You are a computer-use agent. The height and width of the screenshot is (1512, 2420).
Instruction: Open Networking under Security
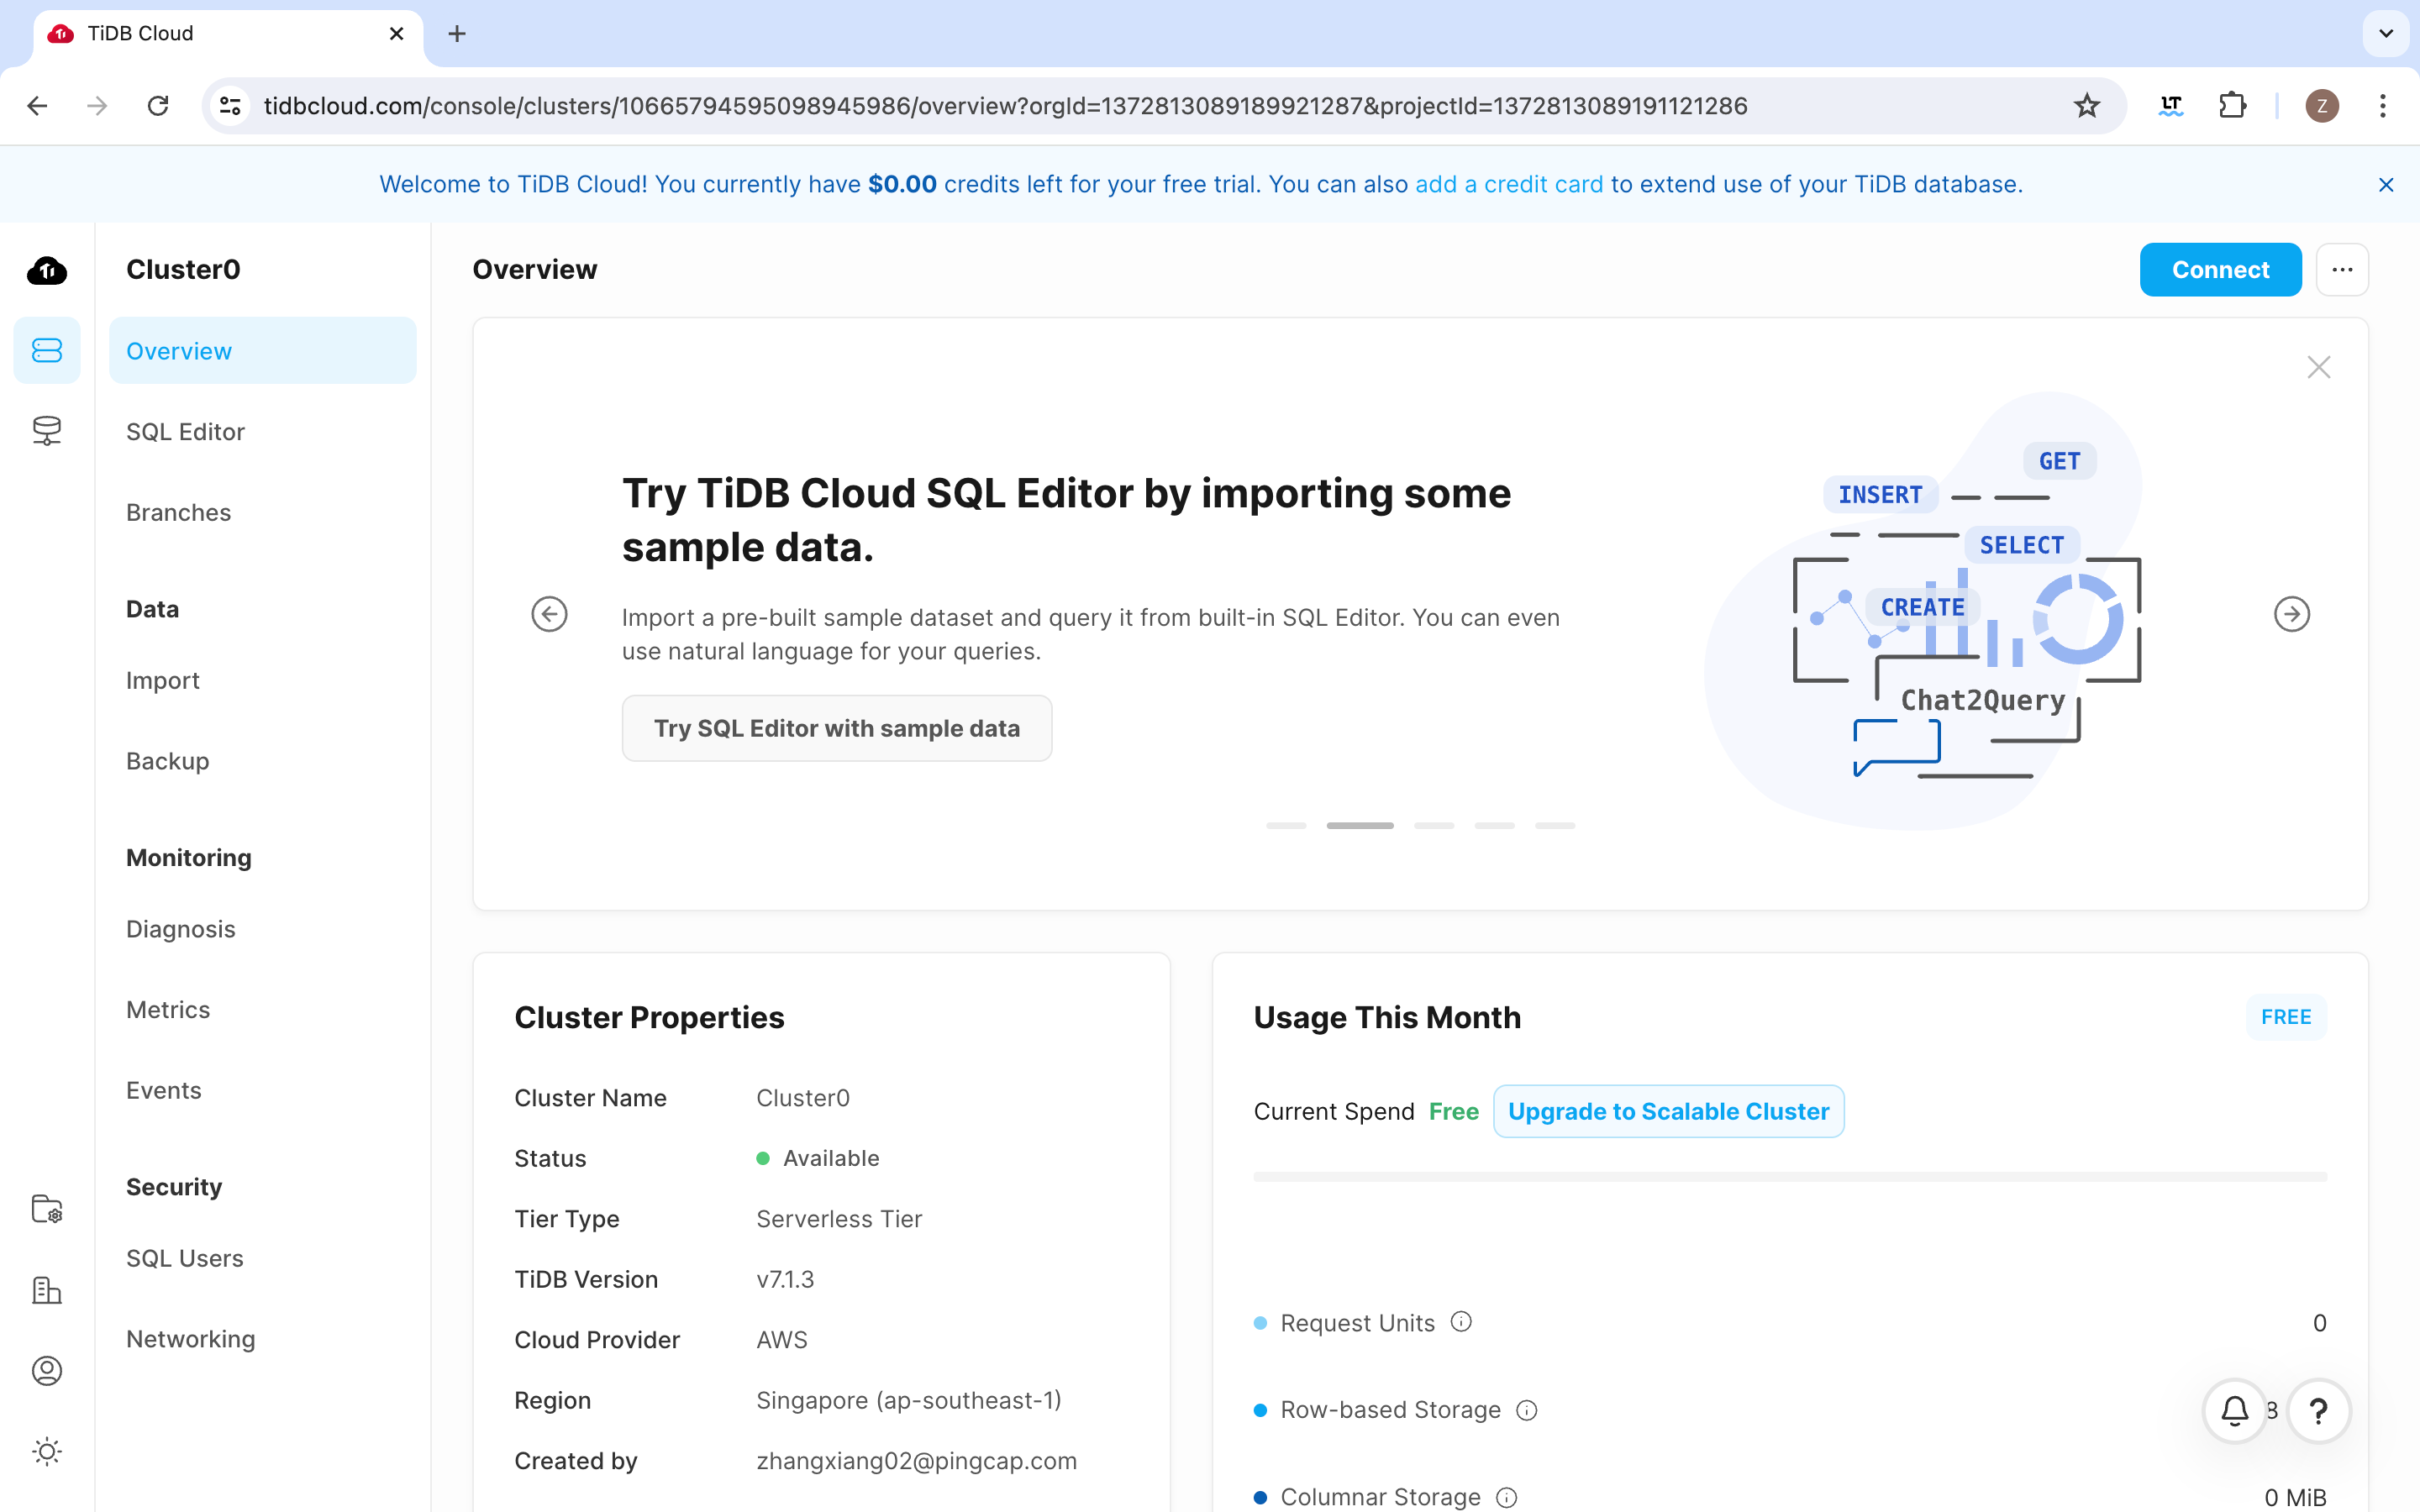tap(190, 1339)
